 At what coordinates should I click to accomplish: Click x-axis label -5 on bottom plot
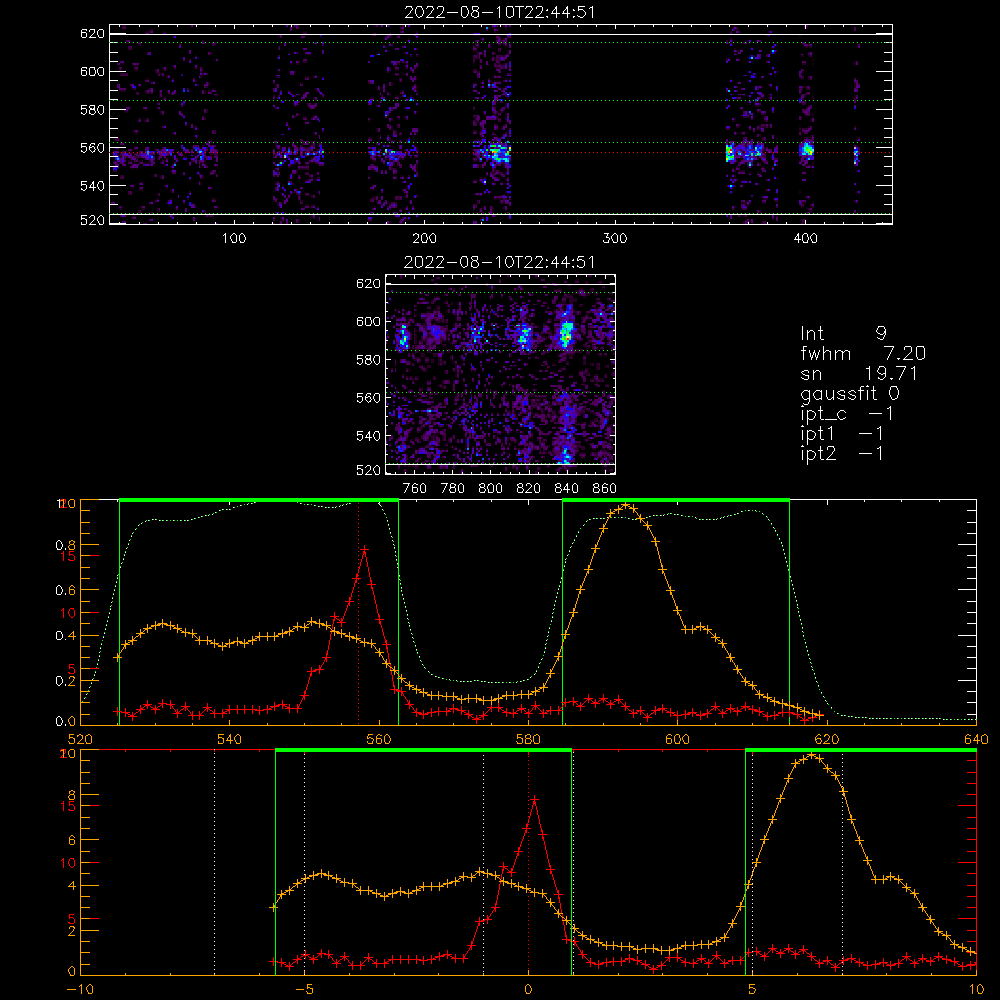[304, 989]
